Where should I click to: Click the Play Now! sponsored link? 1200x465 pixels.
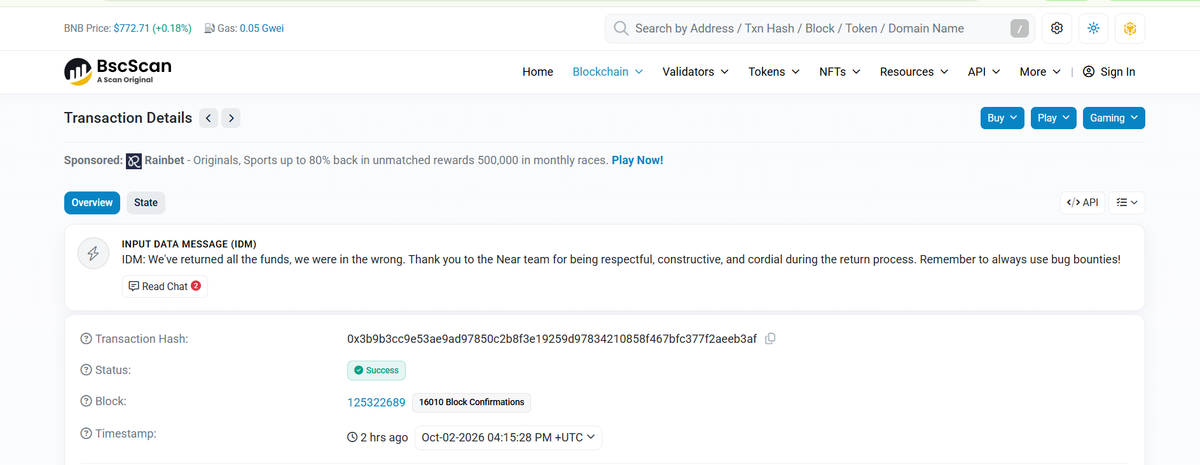(637, 160)
